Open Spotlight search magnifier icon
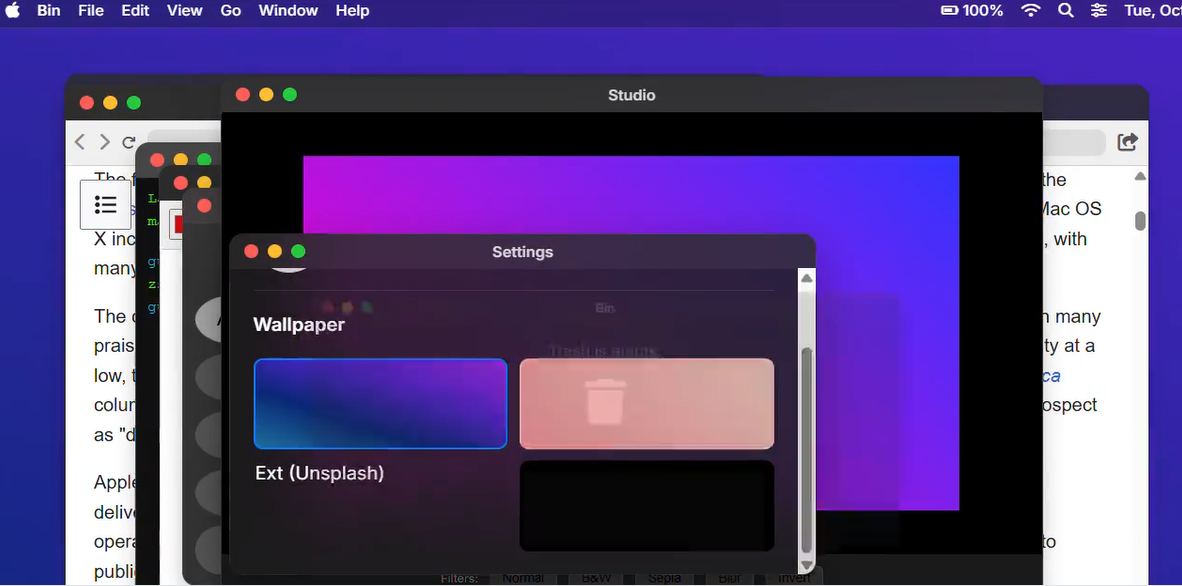 tap(1066, 11)
